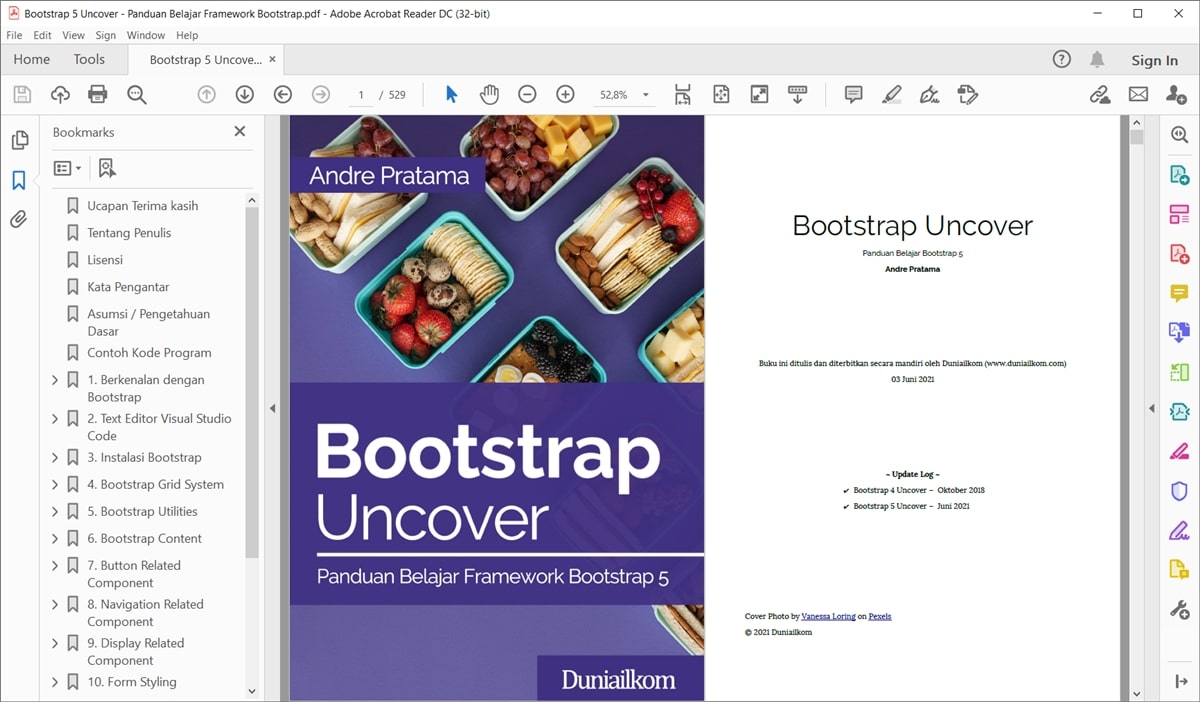
Task: Collapse the left navigation pane arrow
Action: 273,408
